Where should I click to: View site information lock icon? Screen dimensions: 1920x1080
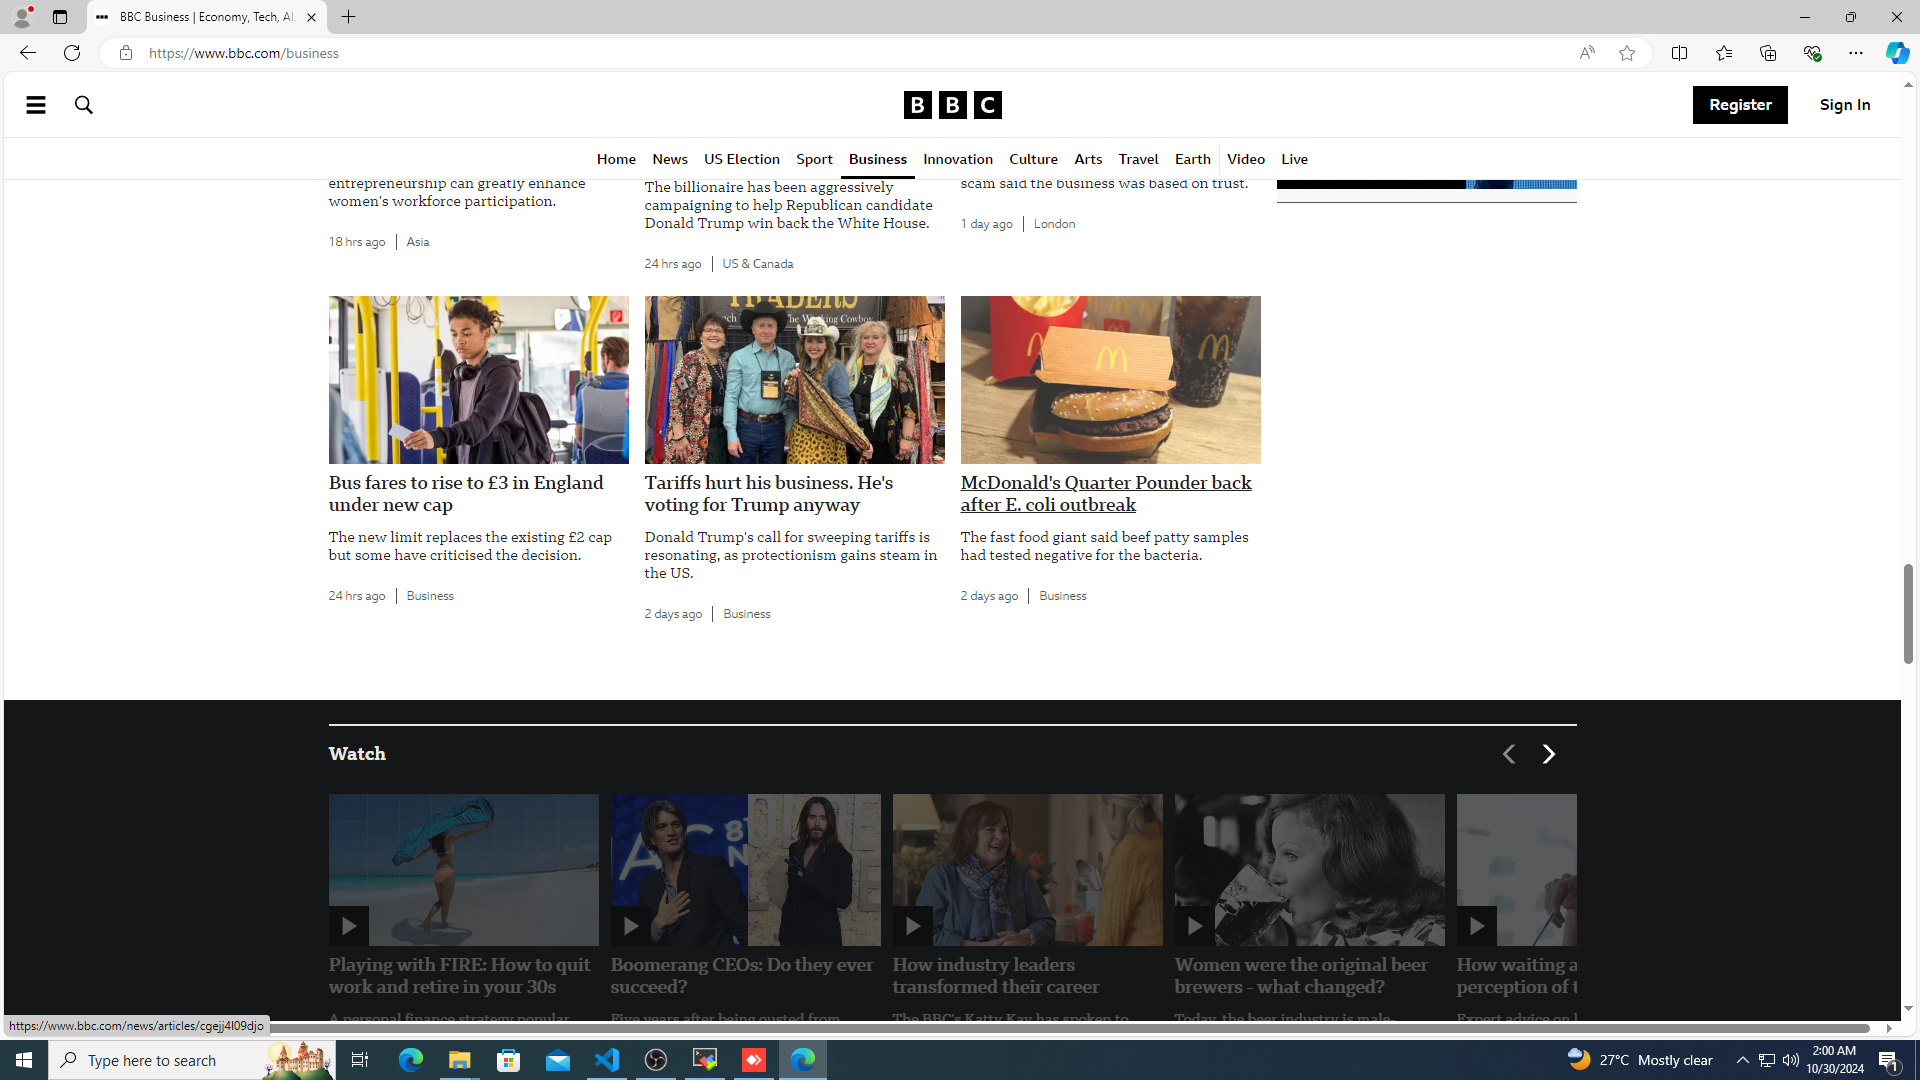coord(125,53)
